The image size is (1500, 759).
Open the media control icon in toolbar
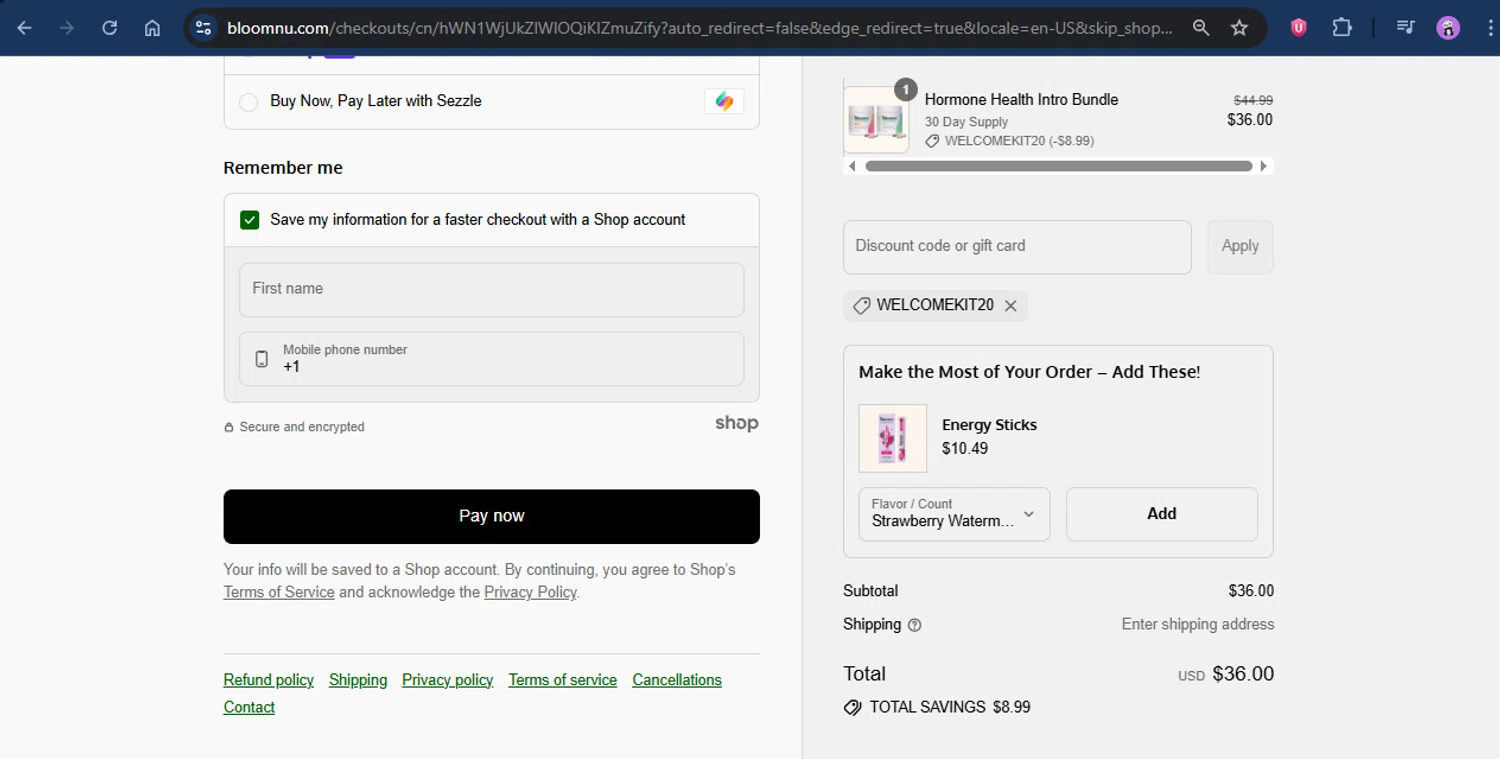point(1405,28)
